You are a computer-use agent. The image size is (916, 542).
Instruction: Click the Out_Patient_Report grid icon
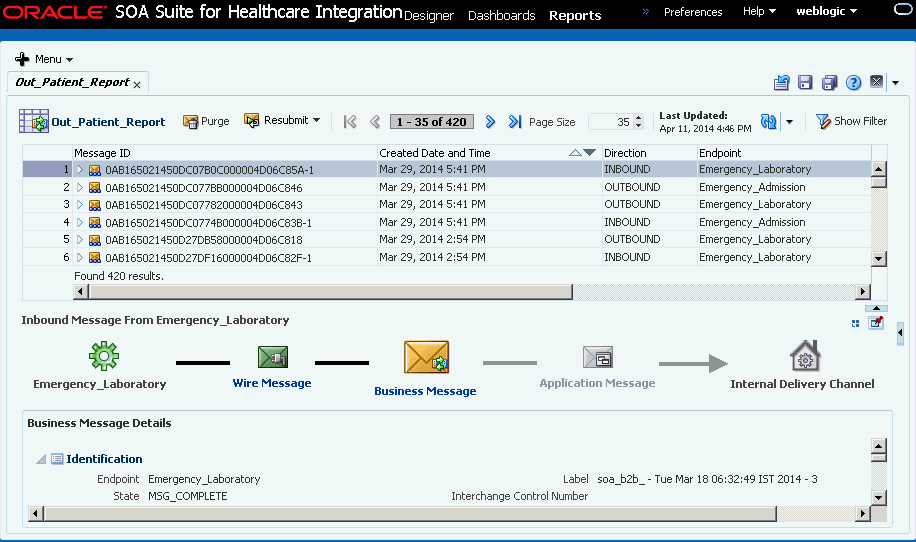[x=33, y=121]
